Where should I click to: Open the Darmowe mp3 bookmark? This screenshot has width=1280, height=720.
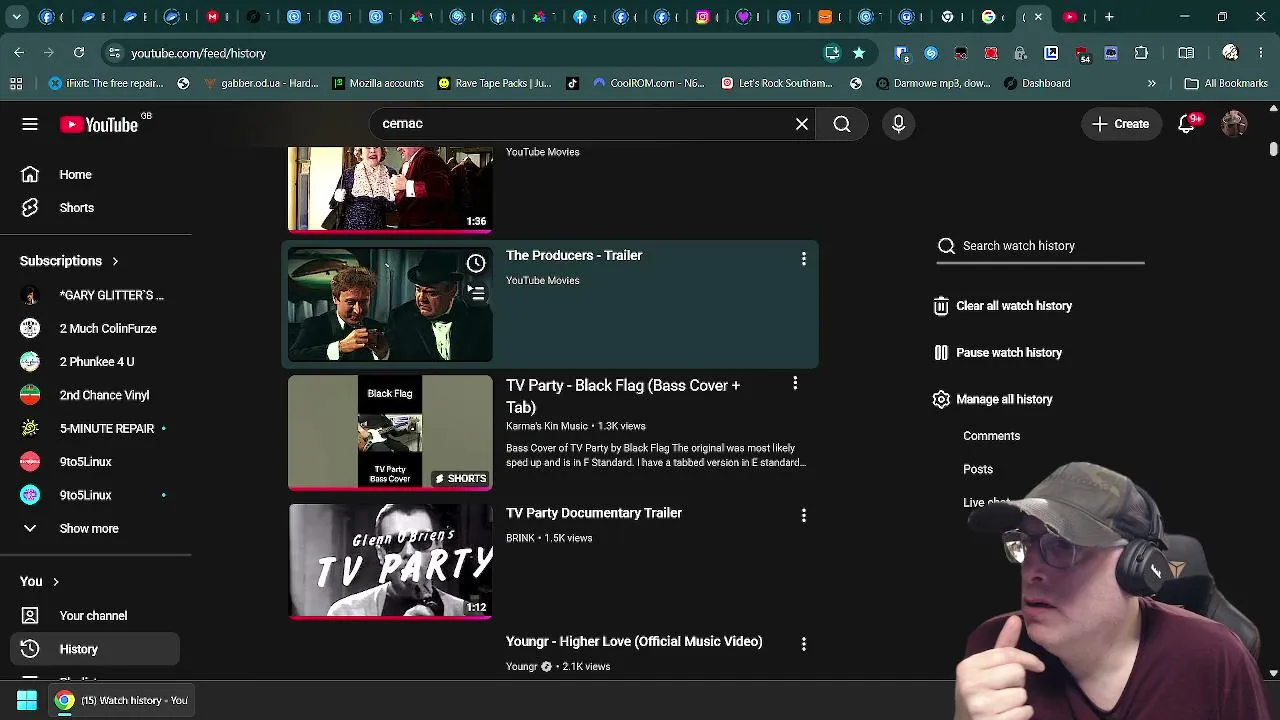click(932, 84)
